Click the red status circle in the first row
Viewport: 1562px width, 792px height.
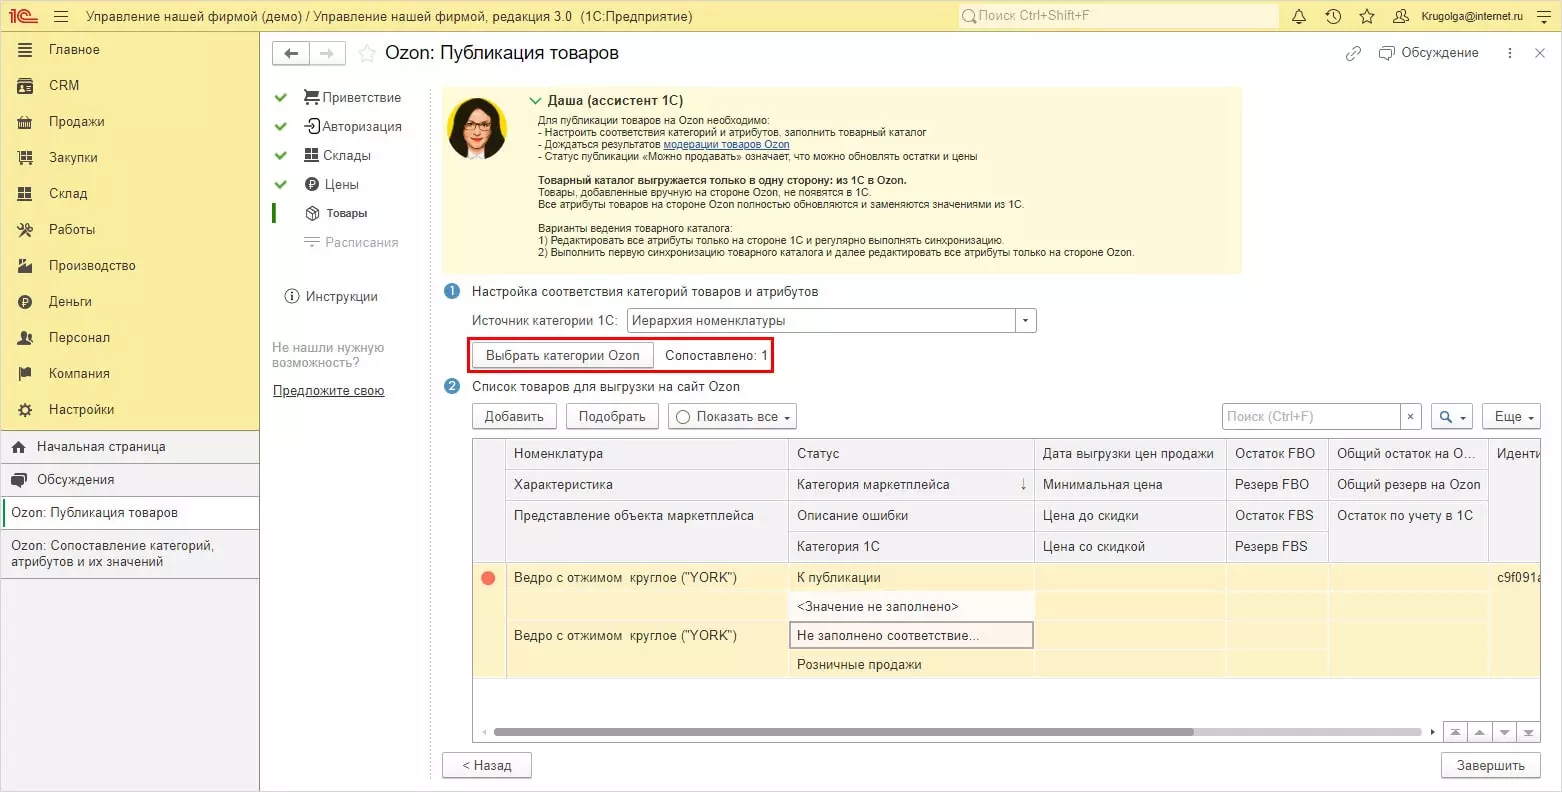pyautogui.click(x=488, y=578)
